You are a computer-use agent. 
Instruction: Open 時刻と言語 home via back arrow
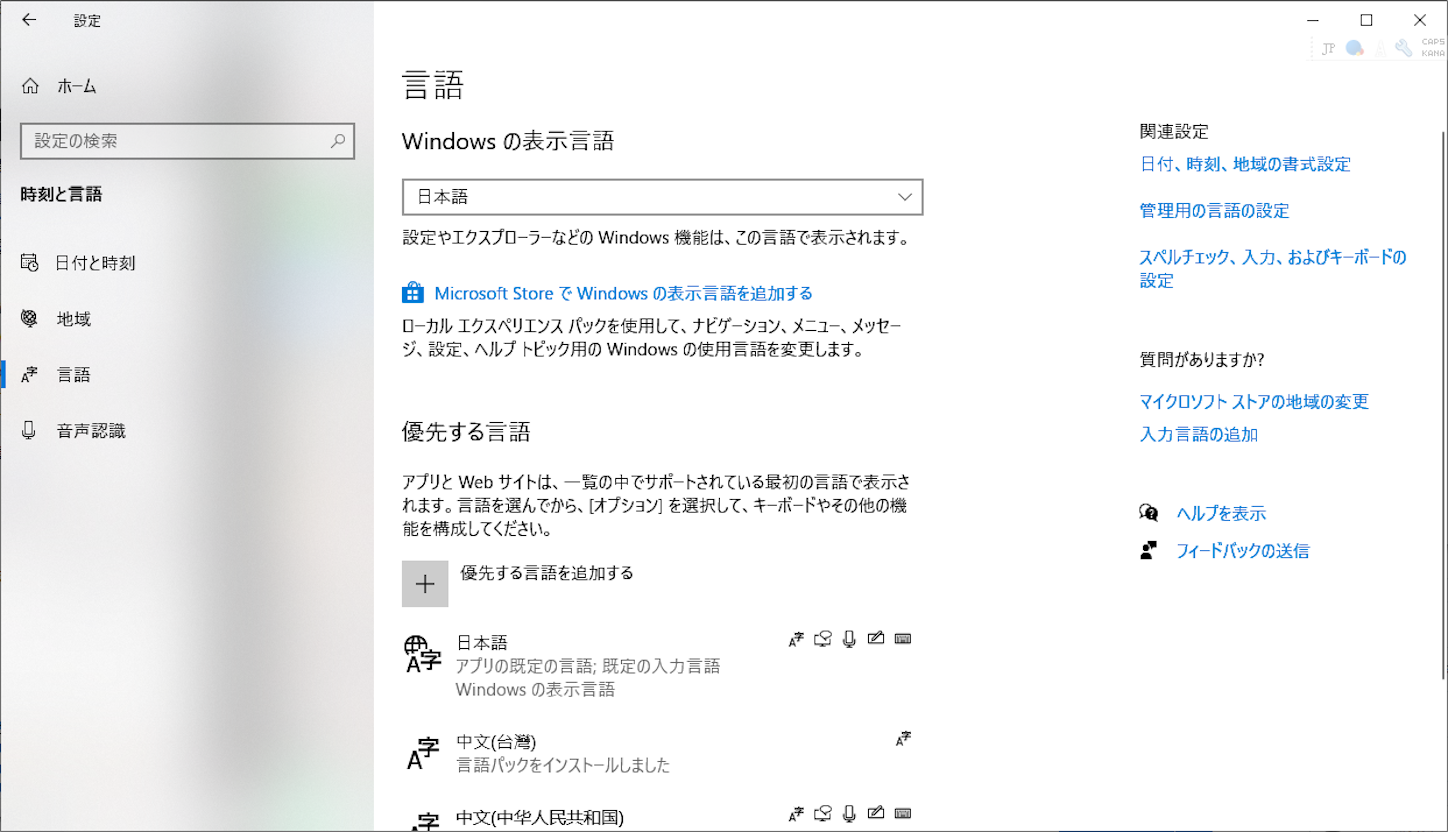[30, 20]
